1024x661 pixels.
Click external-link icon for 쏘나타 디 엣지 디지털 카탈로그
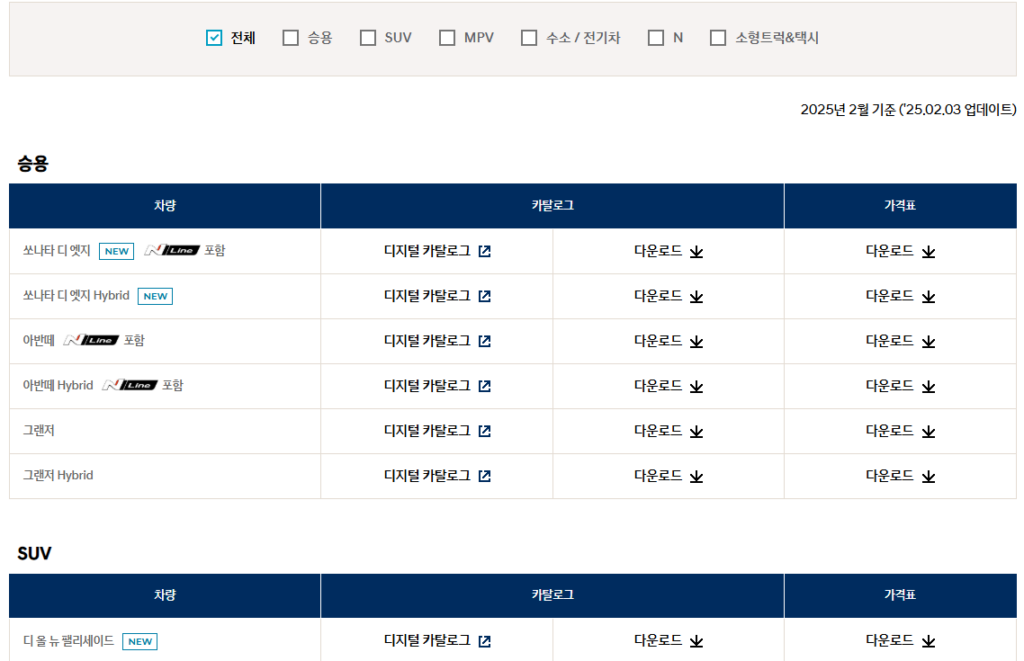tap(485, 252)
